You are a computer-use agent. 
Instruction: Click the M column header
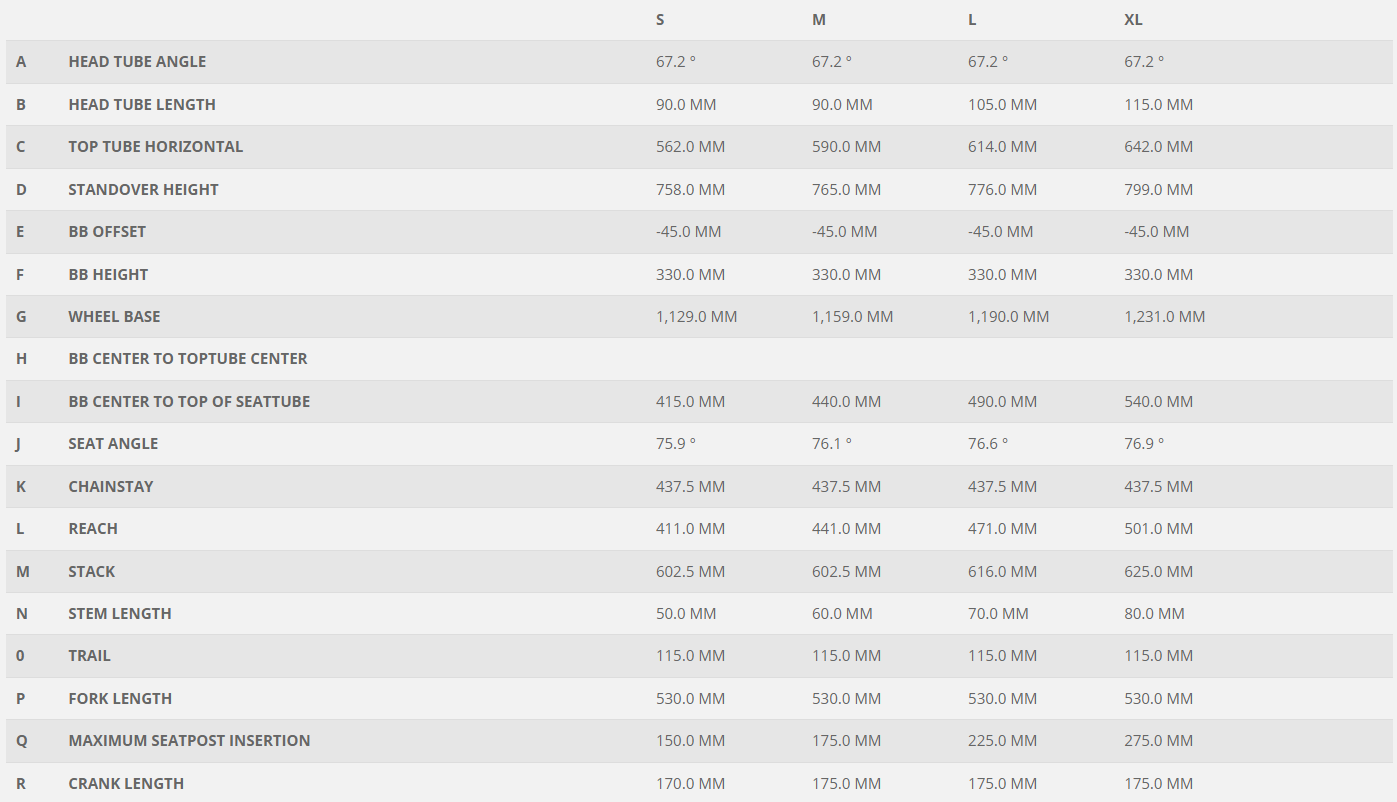pos(819,20)
